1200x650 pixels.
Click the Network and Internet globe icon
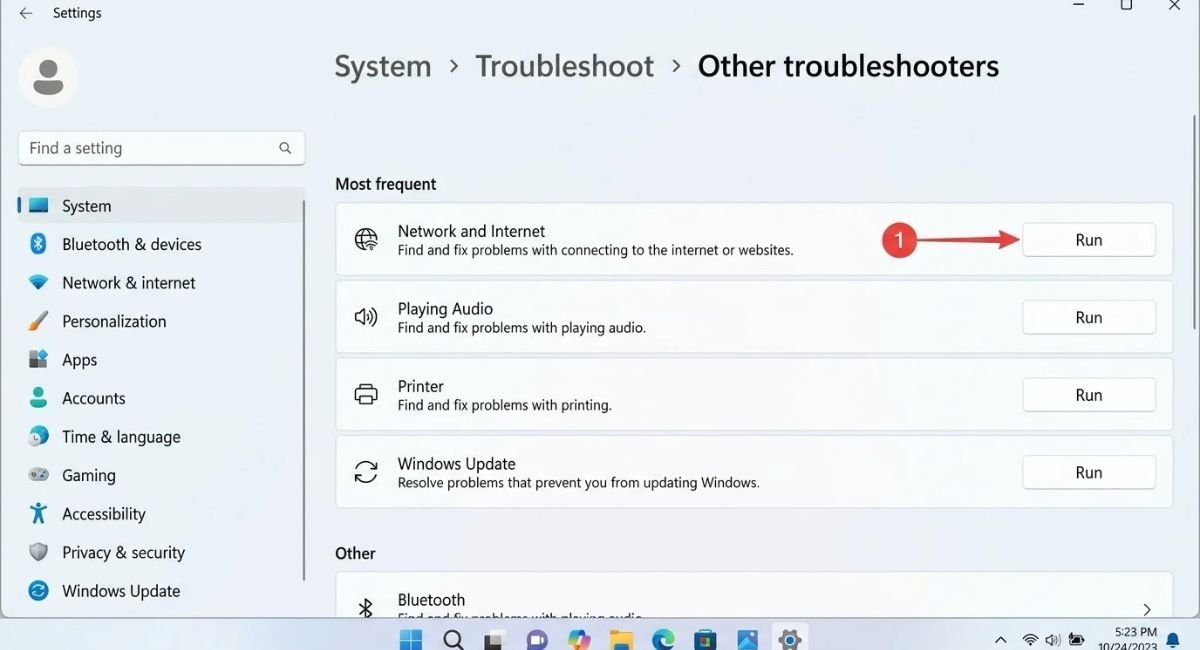(x=366, y=240)
